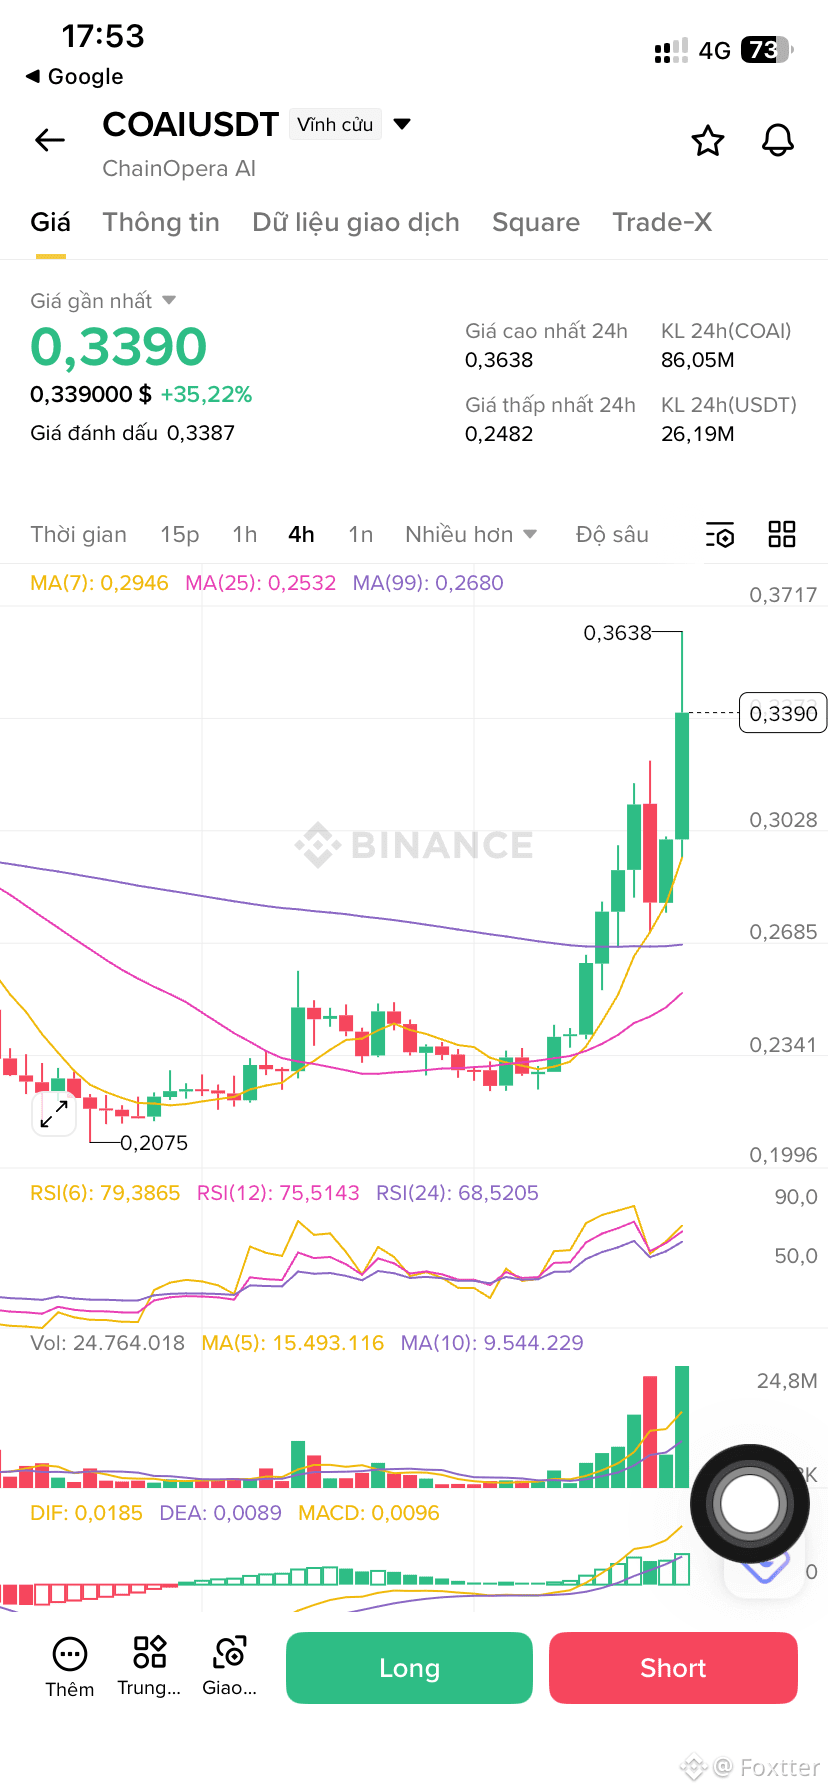Select the Vĩnh cửu perpetual label
The width and height of the screenshot is (828, 1792).
pos(335,124)
